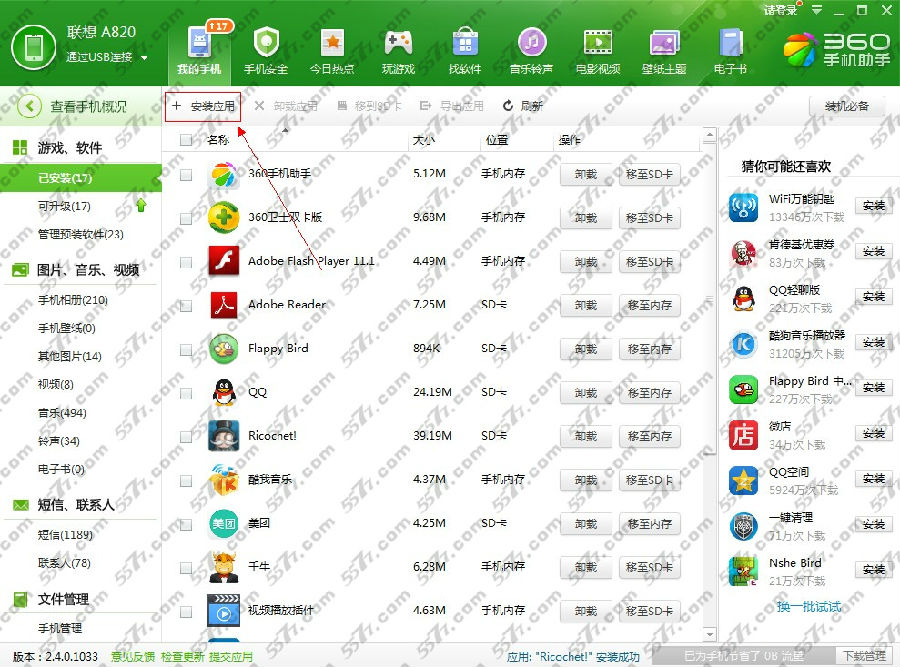Click 安装 for 肯德基优惠券
The image size is (900, 667).
click(x=874, y=251)
